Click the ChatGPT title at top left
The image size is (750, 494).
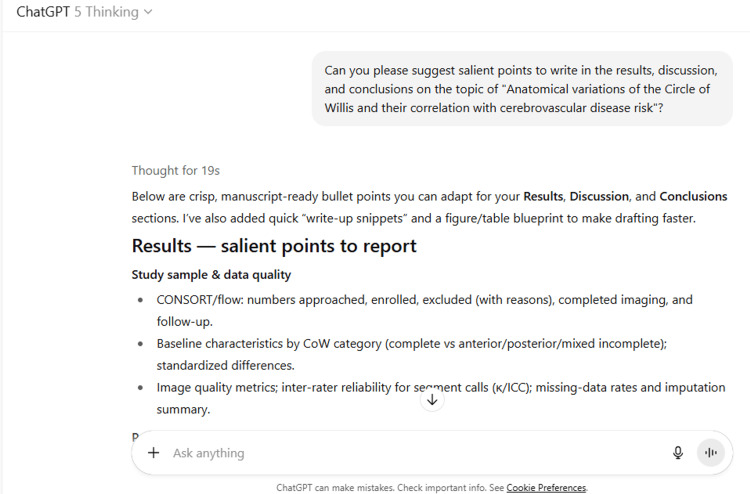pyautogui.click(x=43, y=12)
